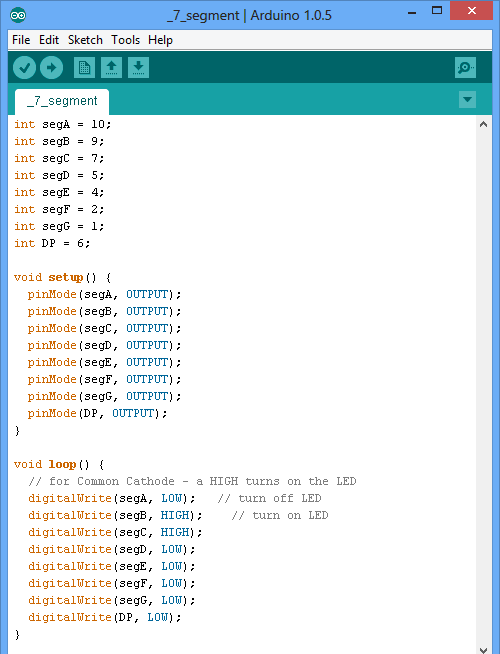Click 'pinMode(segB, OUTPUT);' line
500x654 pixels.
(x=104, y=312)
